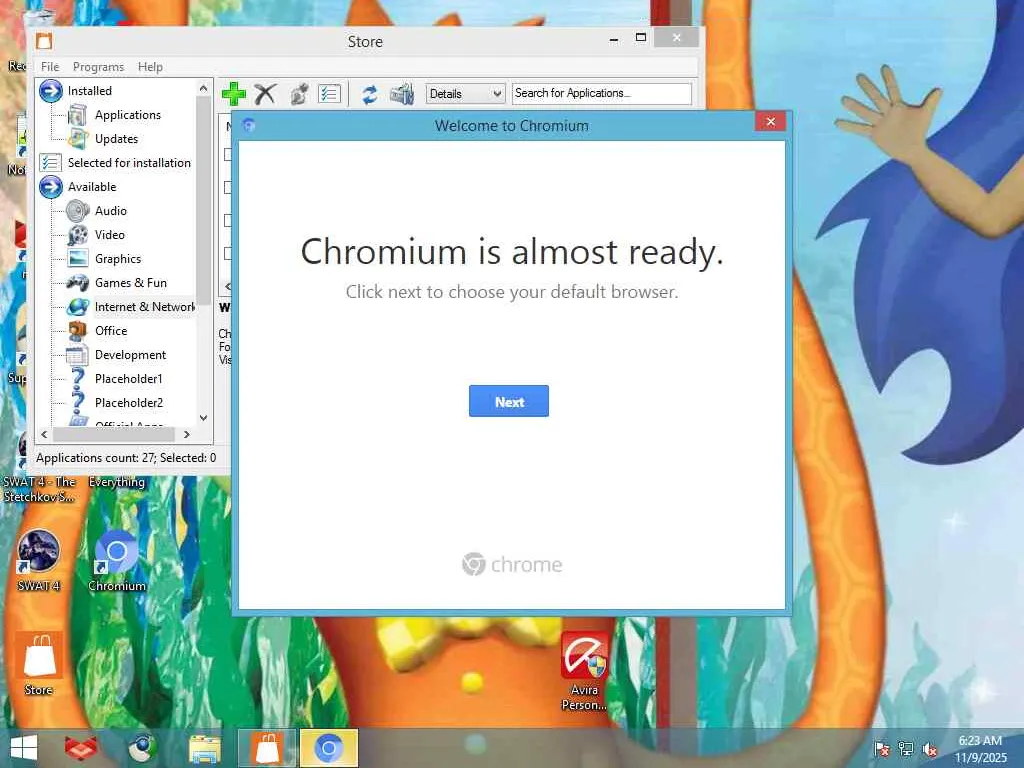
Task: Click the Applications icon under Installed
Action: coord(78,115)
